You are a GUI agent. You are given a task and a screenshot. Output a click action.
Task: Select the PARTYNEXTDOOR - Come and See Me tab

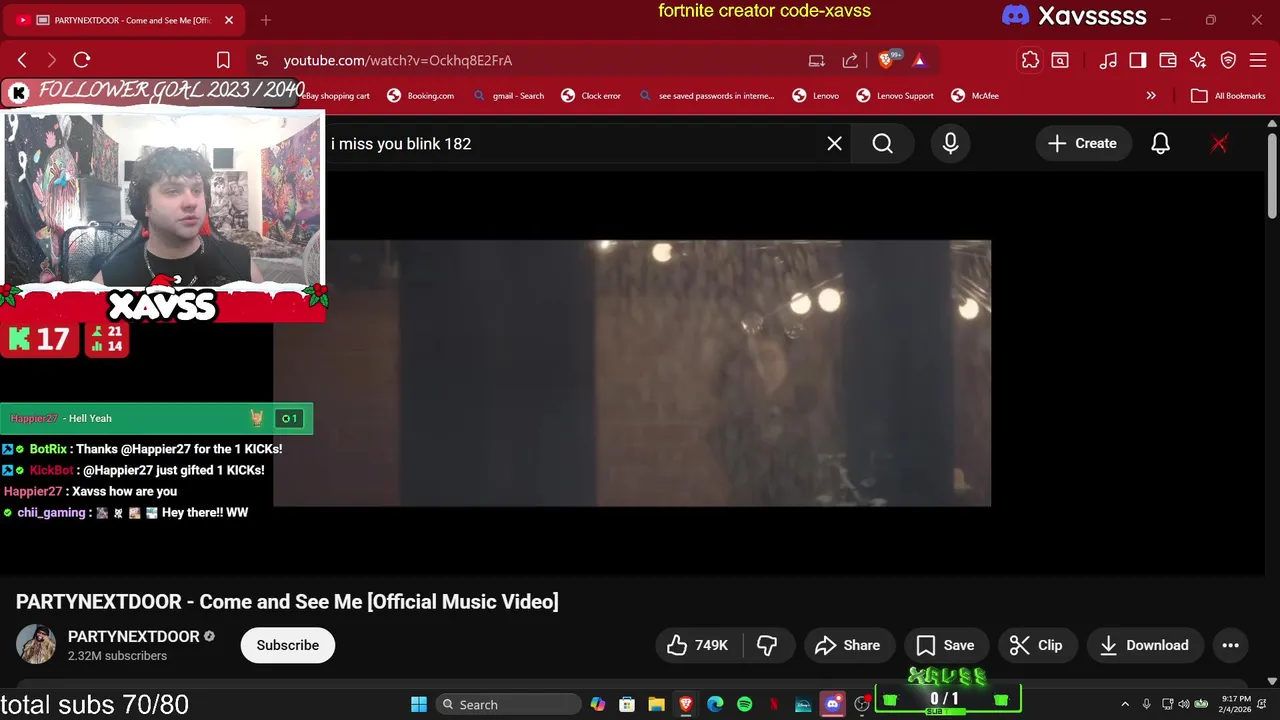click(123, 20)
